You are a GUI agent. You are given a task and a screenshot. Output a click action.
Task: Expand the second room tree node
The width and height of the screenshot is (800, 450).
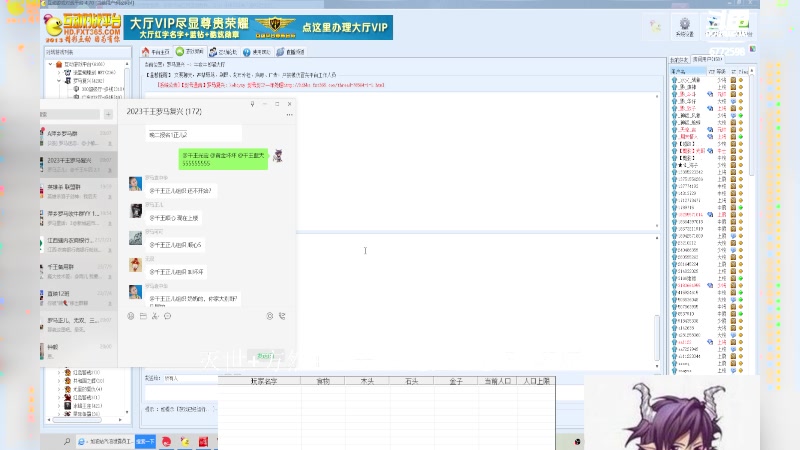coord(59,72)
